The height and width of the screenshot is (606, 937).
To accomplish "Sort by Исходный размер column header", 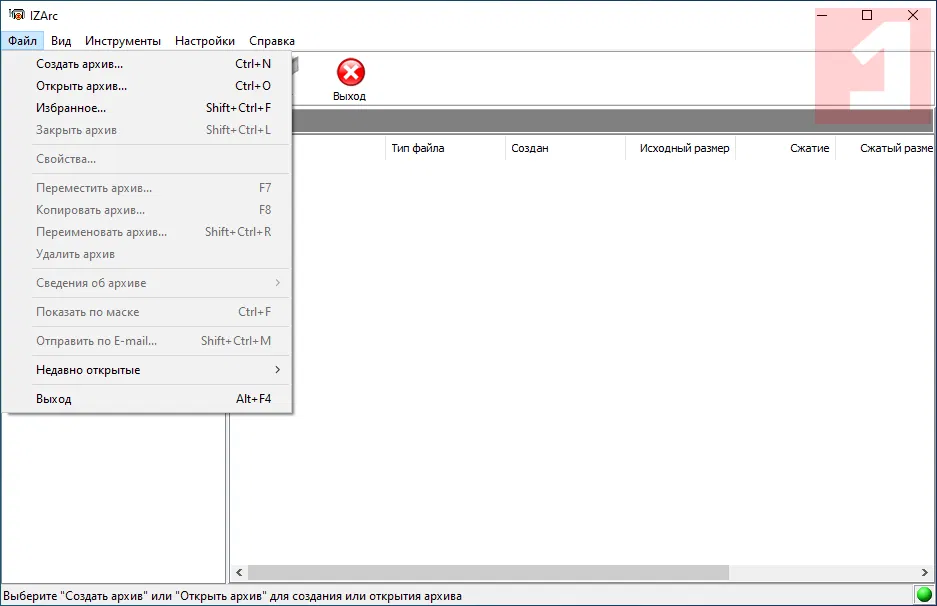I will click(x=681, y=148).
